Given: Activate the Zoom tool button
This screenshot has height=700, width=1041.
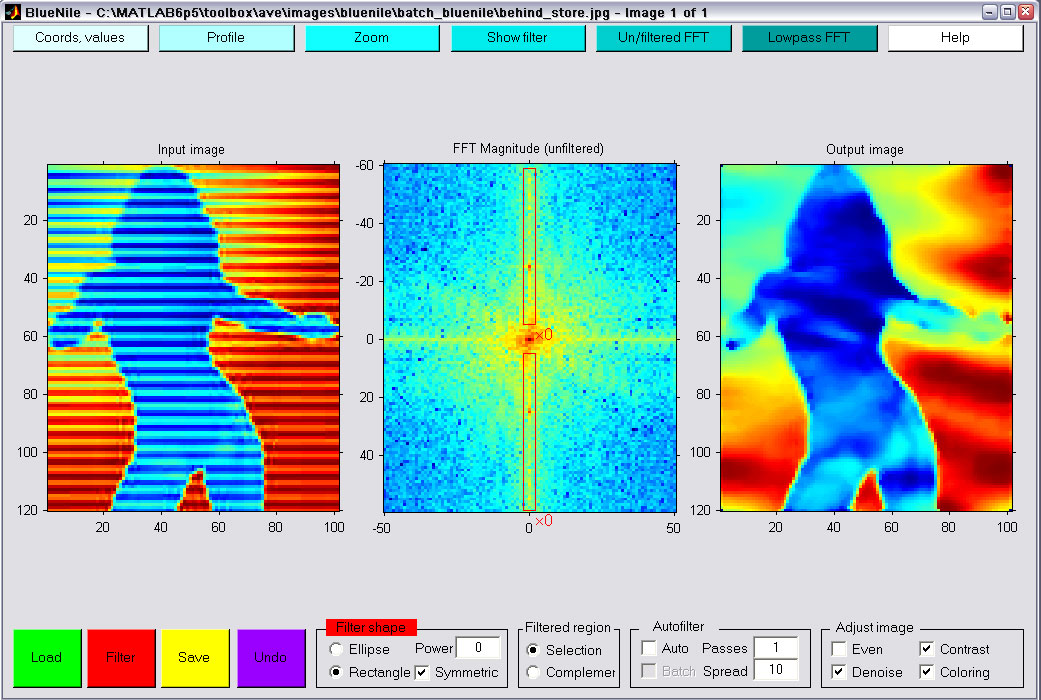Looking at the screenshot, I should pos(372,38).
